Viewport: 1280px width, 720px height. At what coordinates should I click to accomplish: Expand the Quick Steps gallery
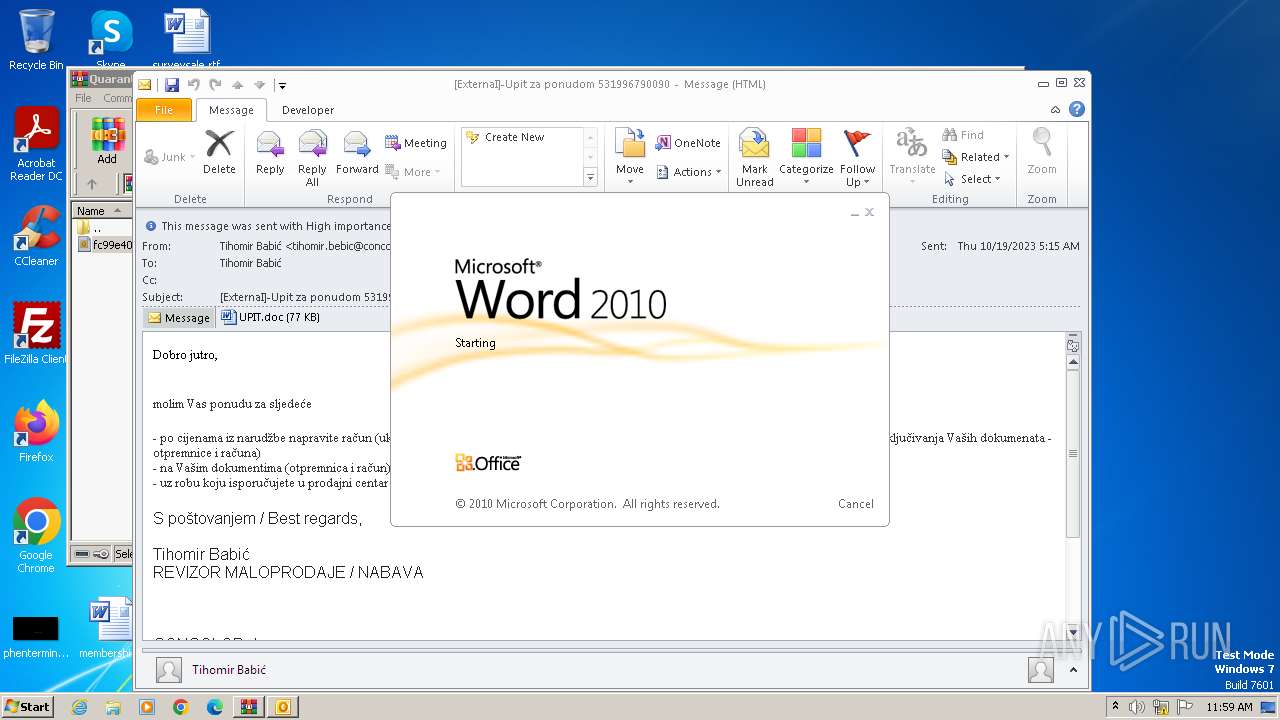point(590,177)
